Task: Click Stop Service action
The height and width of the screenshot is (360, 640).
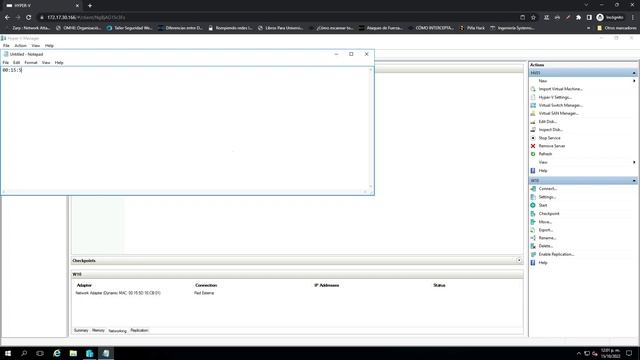Action: pos(549,138)
